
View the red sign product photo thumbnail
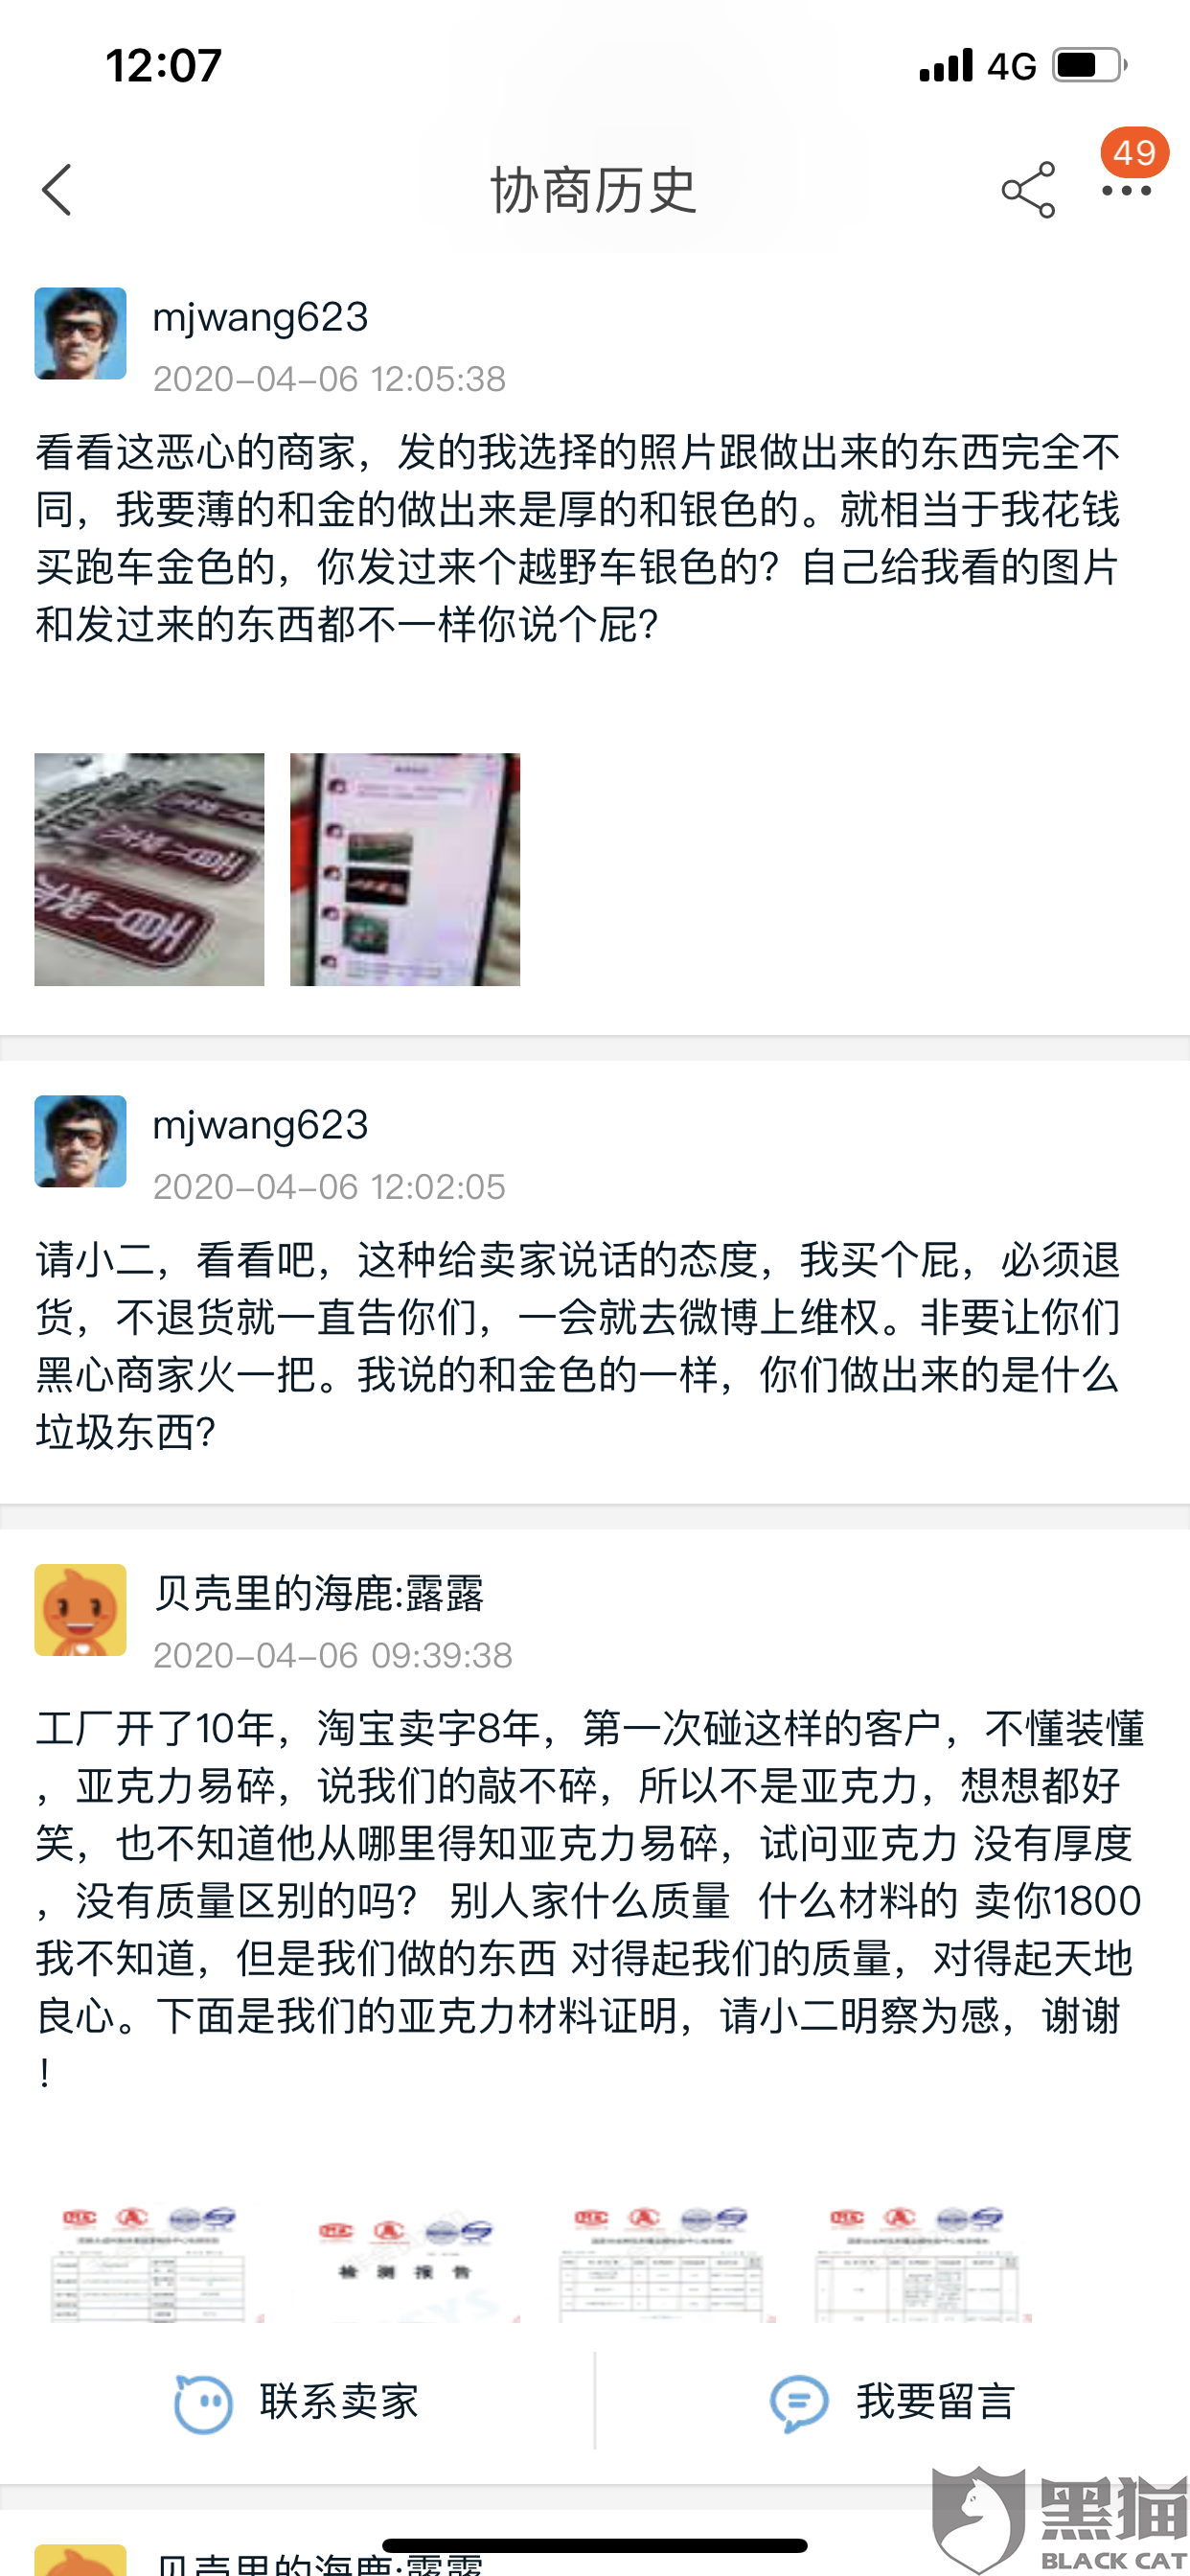tap(150, 869)
